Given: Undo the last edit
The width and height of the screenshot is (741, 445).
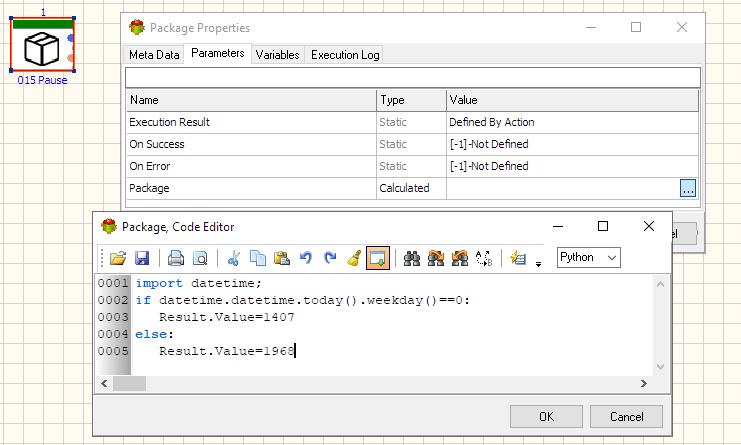Looking at the screenshot, I should tap(306, 258).
